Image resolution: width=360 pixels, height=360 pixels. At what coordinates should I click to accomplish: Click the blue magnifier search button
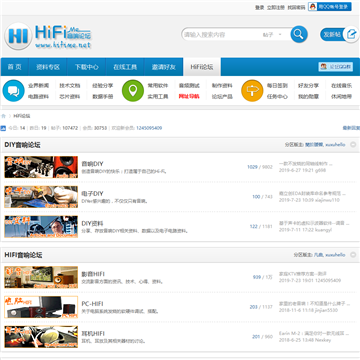pos(299,34)
